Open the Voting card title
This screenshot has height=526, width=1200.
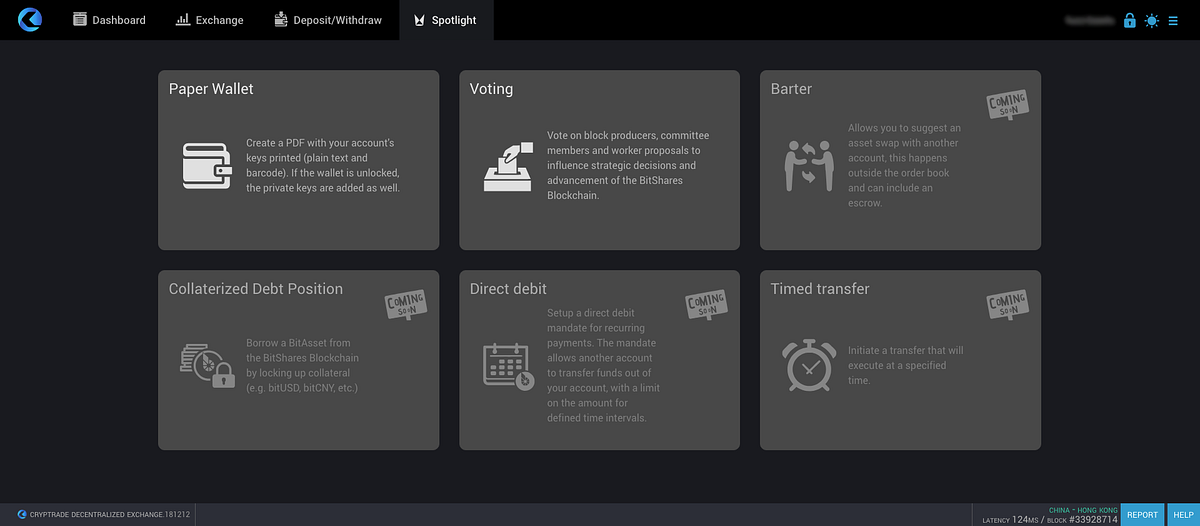pyautogui.click(x=491, y=89)
